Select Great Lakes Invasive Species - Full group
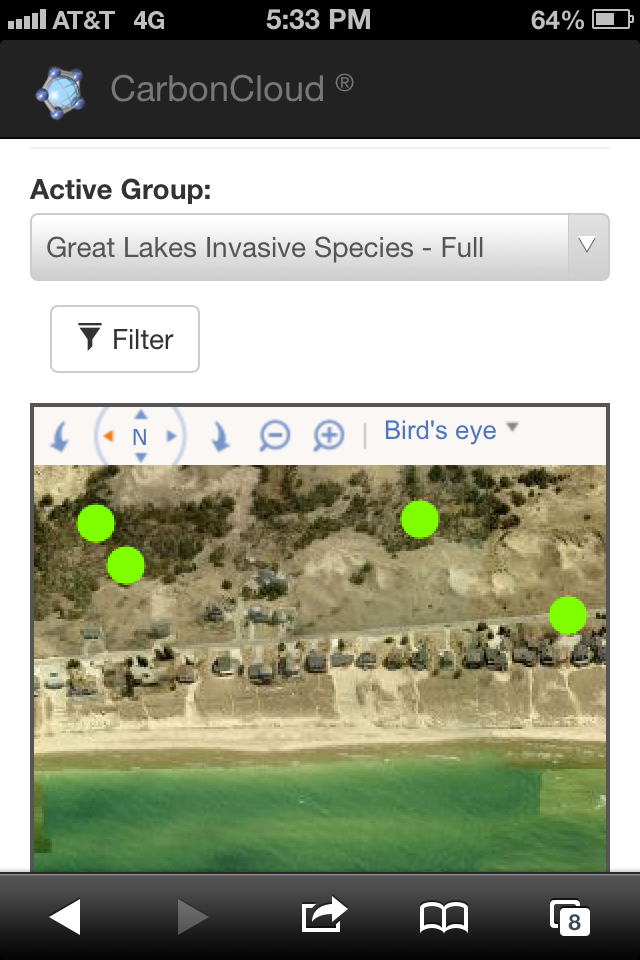This screenshot has width=640, height=960. click(298, 247)
